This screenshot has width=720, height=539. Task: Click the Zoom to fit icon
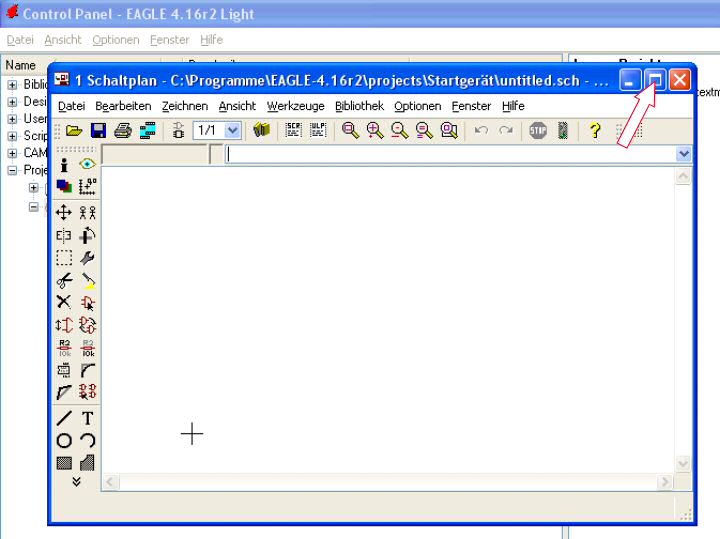tap(351, 131)
